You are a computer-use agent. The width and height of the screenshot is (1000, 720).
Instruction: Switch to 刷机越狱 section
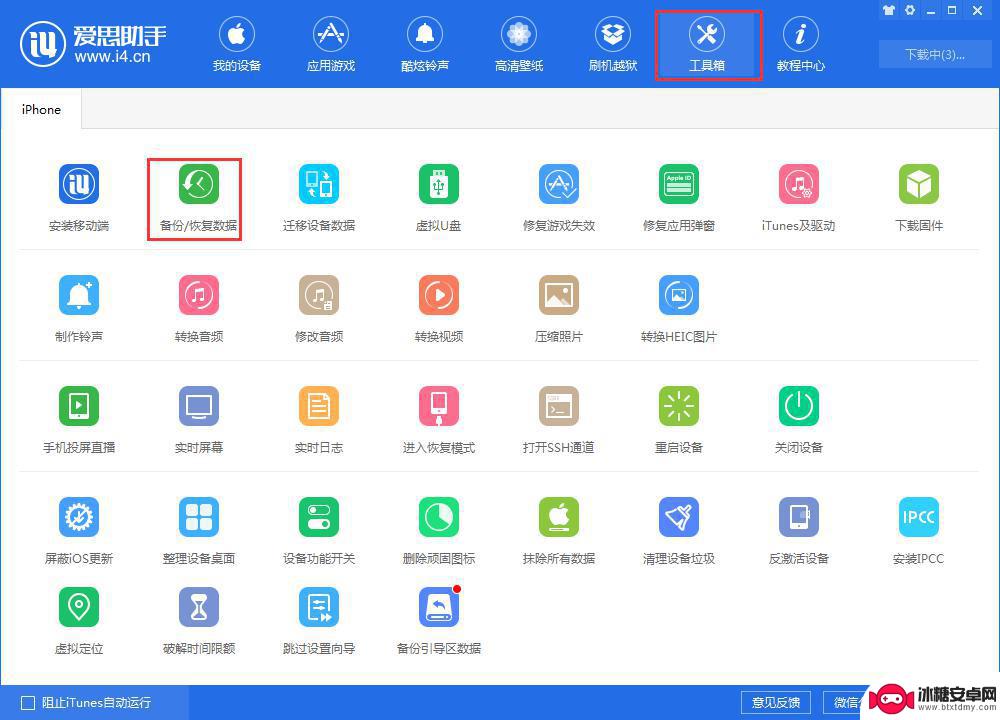613,44
